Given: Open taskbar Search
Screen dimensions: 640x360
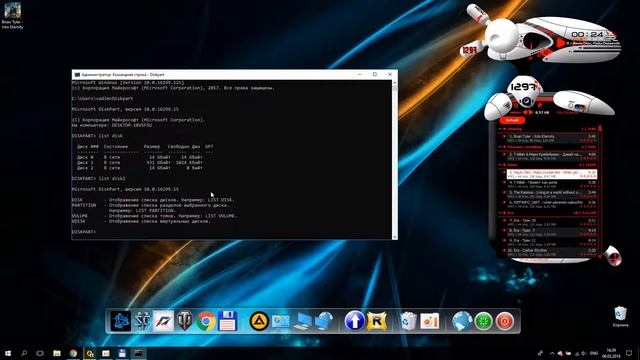Looking at the screenshot, I should pos(24,353).
